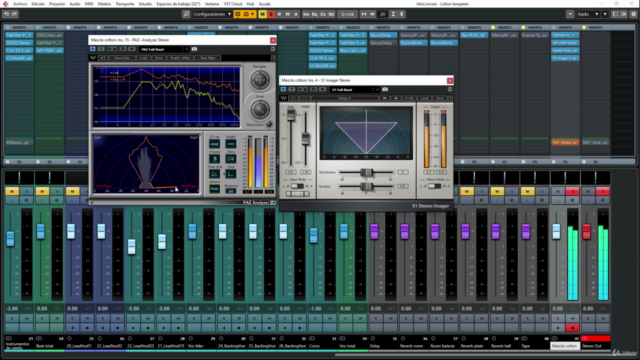Viewport: 640px width, 360px height.
Task: Toggle the Ins bypass button in toolbar
Action: click(x=306, y=14)
